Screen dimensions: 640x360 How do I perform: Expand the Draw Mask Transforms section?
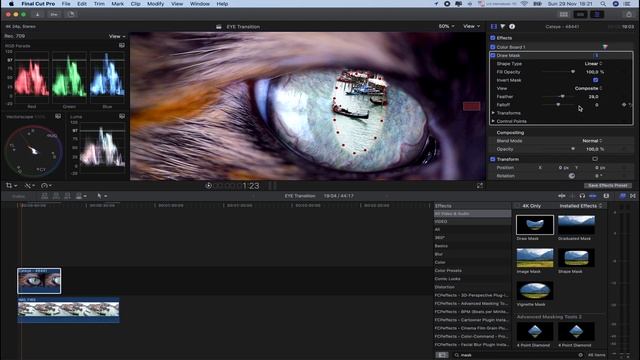[493, 113]
